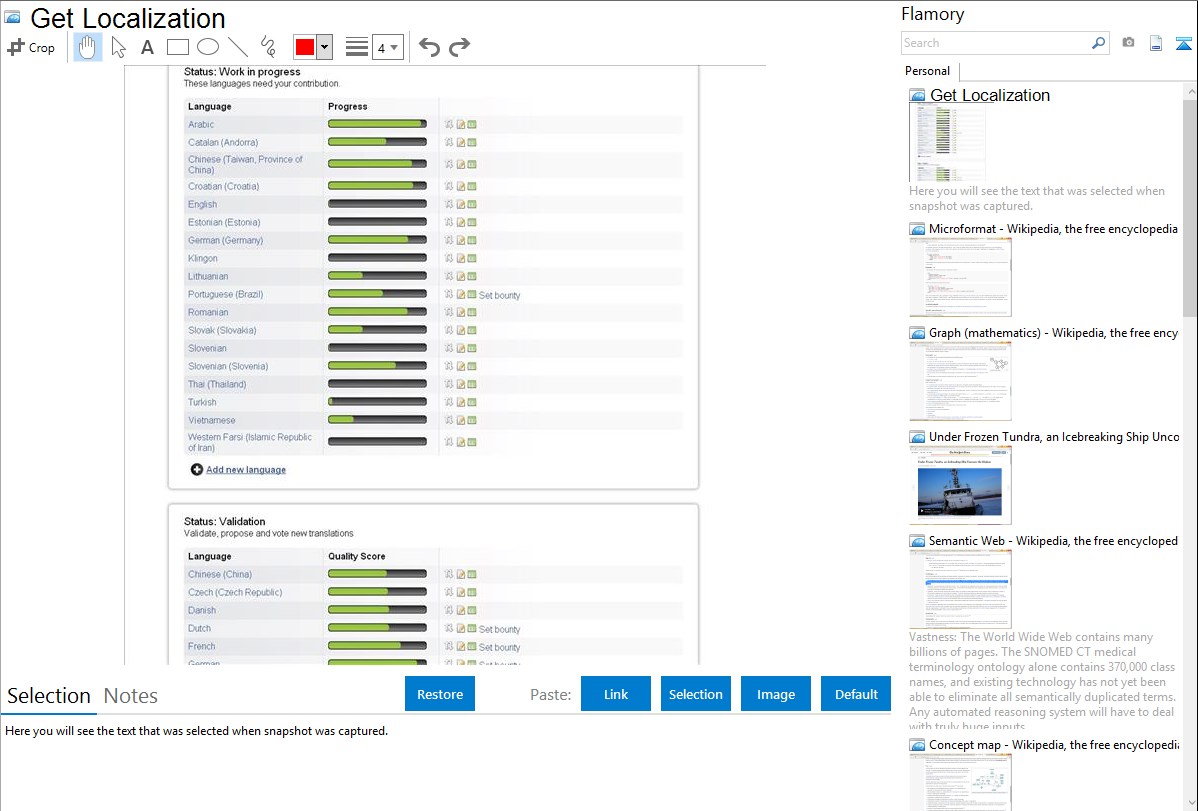Select the freehand scribble tool

(x=267, y=47)
